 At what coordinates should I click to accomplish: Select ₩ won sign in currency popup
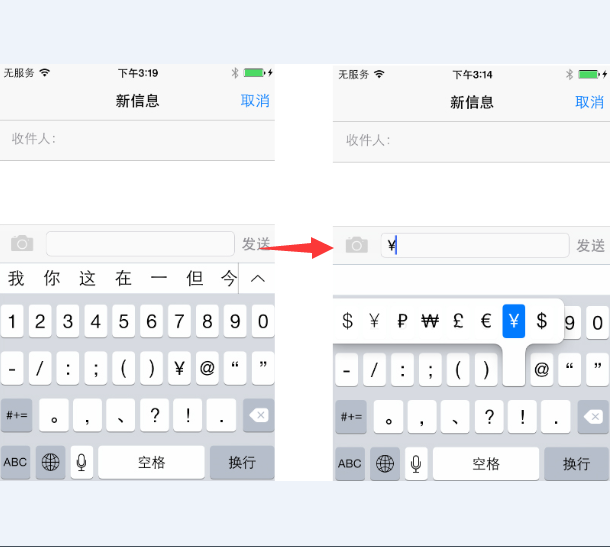click(430, 321)
